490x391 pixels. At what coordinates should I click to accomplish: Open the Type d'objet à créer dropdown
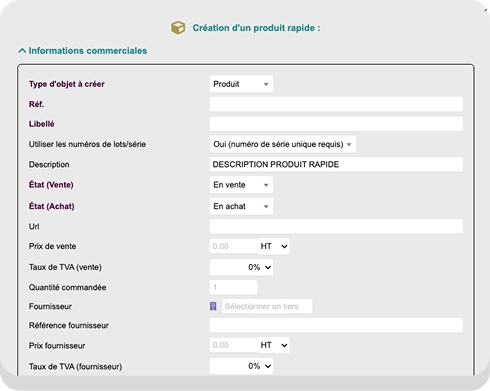pyautogui.click(x=241, y=84)
